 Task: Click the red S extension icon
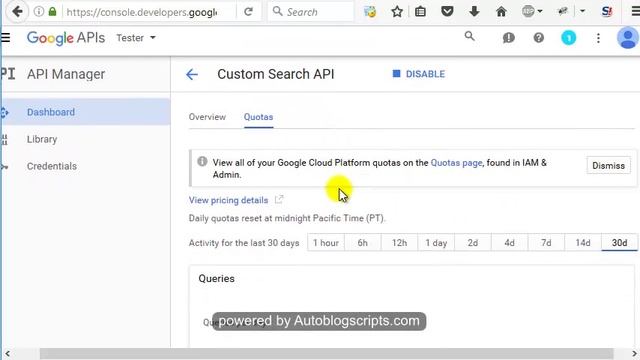coord(607,11)
